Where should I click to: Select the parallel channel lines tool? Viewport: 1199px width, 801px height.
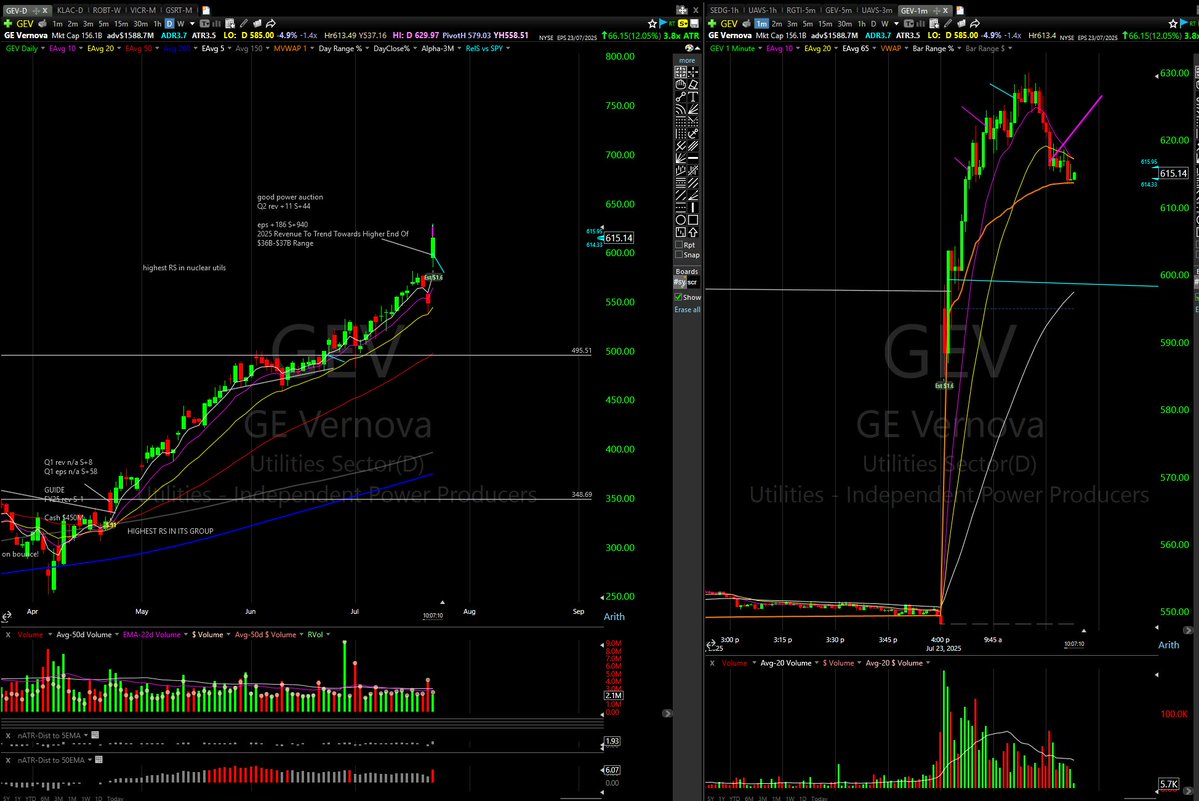coord(693,145)
